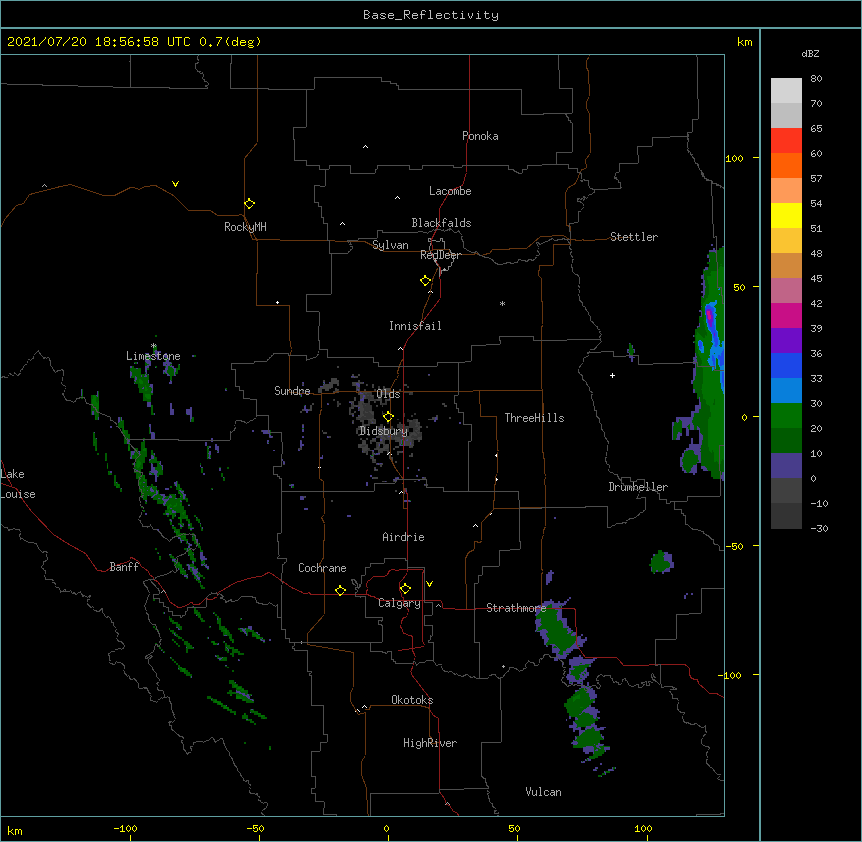Screen dimensions: 862x842
Task: Click the yellow diamond marker south of RedDeer
Action: click(x=425, y=281)
